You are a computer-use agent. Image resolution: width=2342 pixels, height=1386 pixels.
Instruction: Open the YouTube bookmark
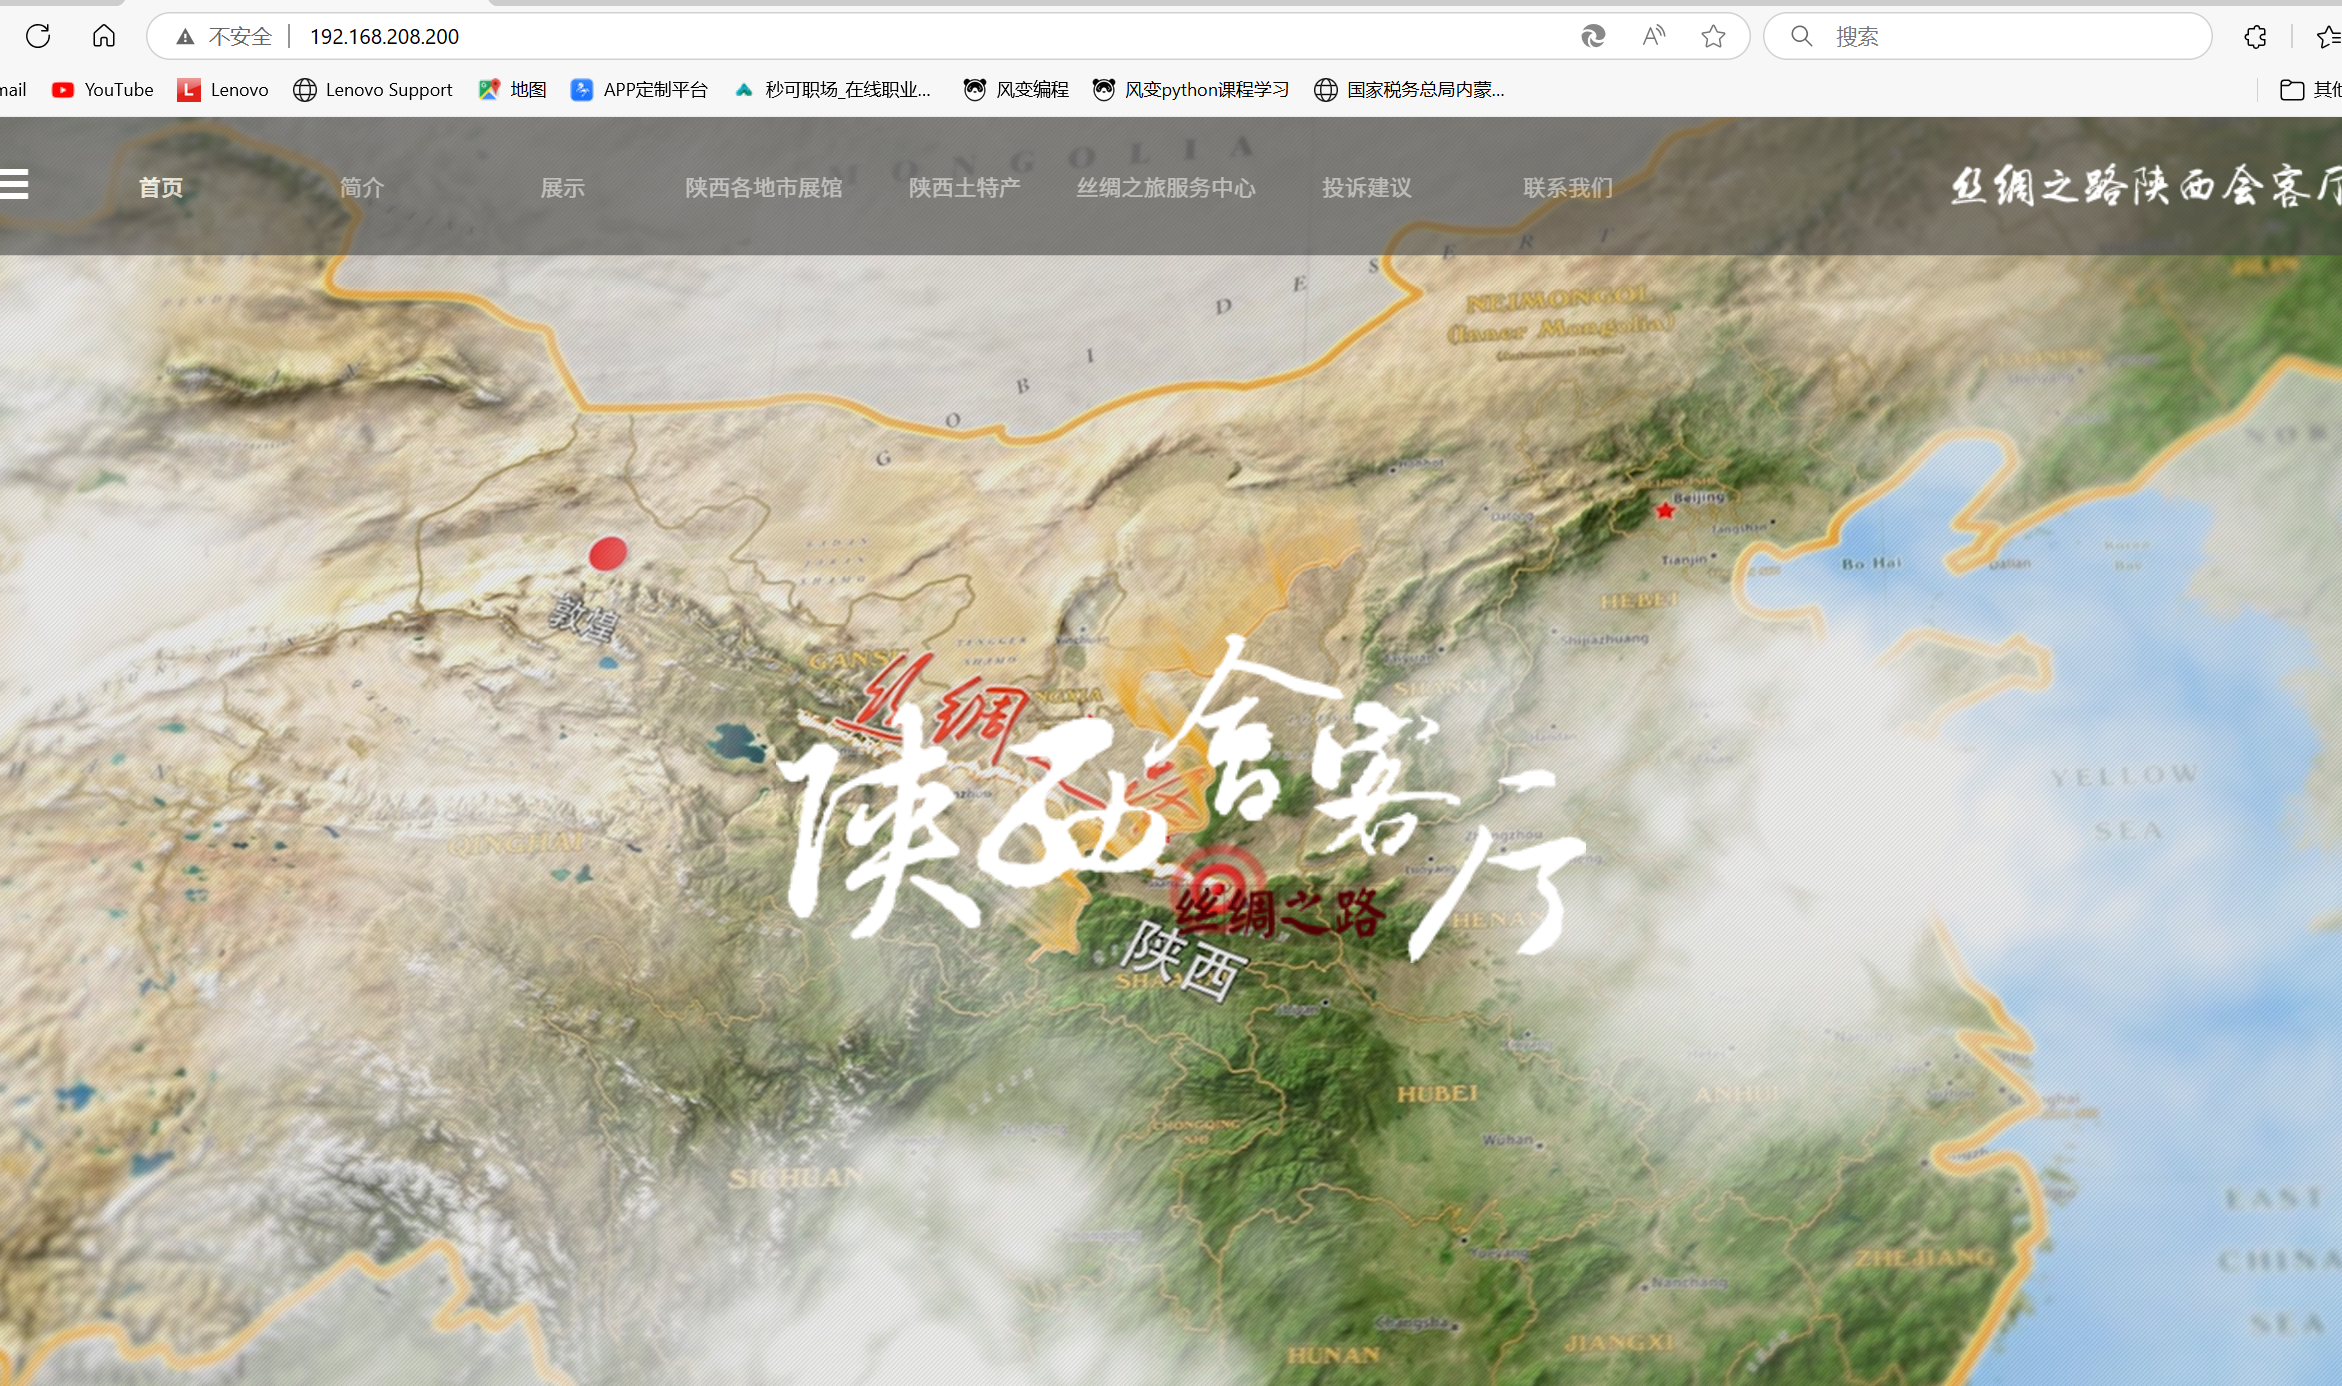(x=103, y=90)
